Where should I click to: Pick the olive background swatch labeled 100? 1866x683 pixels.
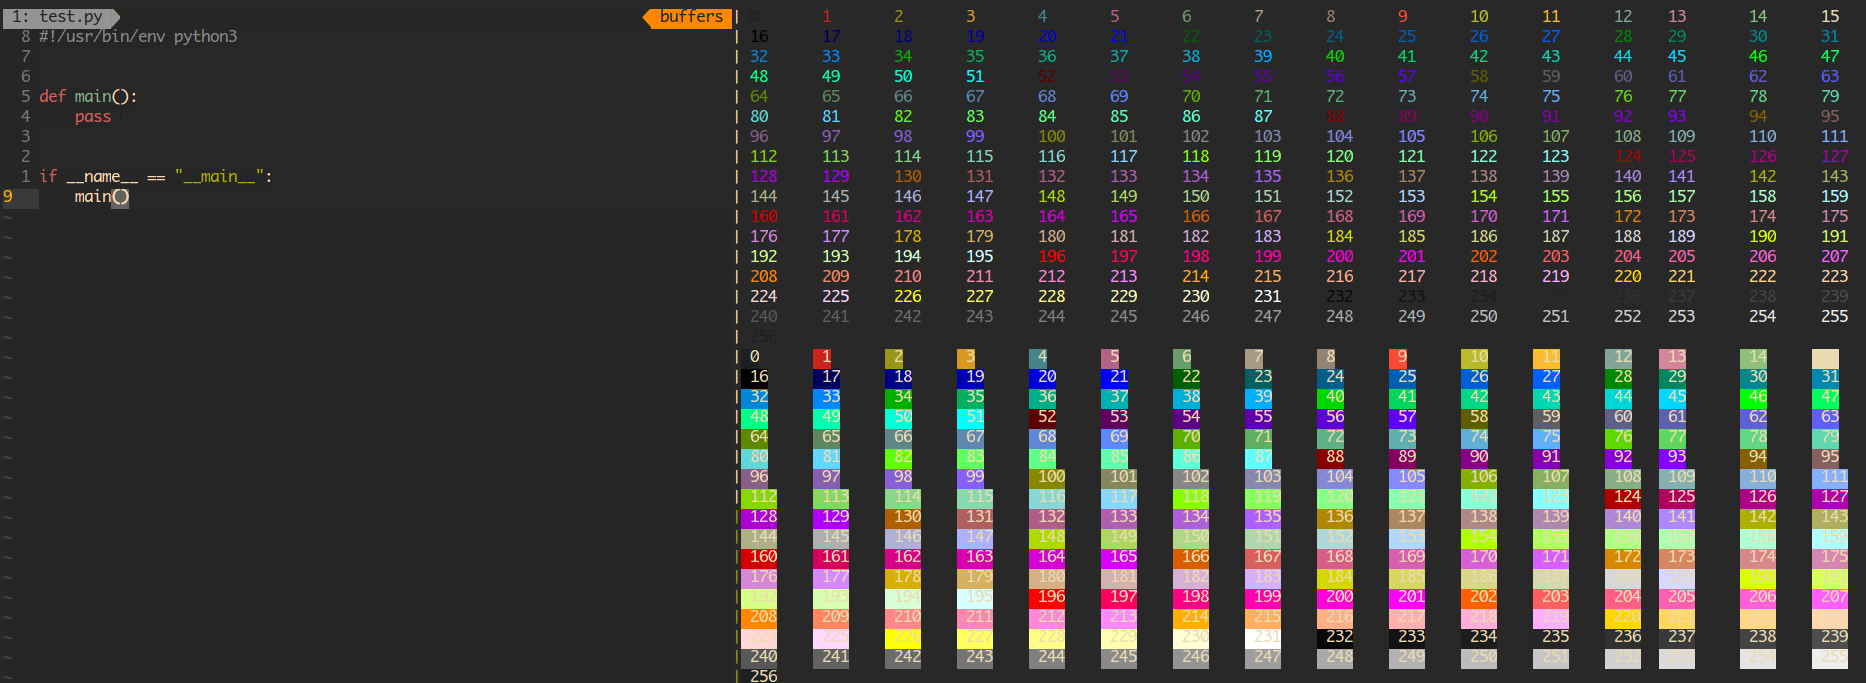(x=1047, y=477)
